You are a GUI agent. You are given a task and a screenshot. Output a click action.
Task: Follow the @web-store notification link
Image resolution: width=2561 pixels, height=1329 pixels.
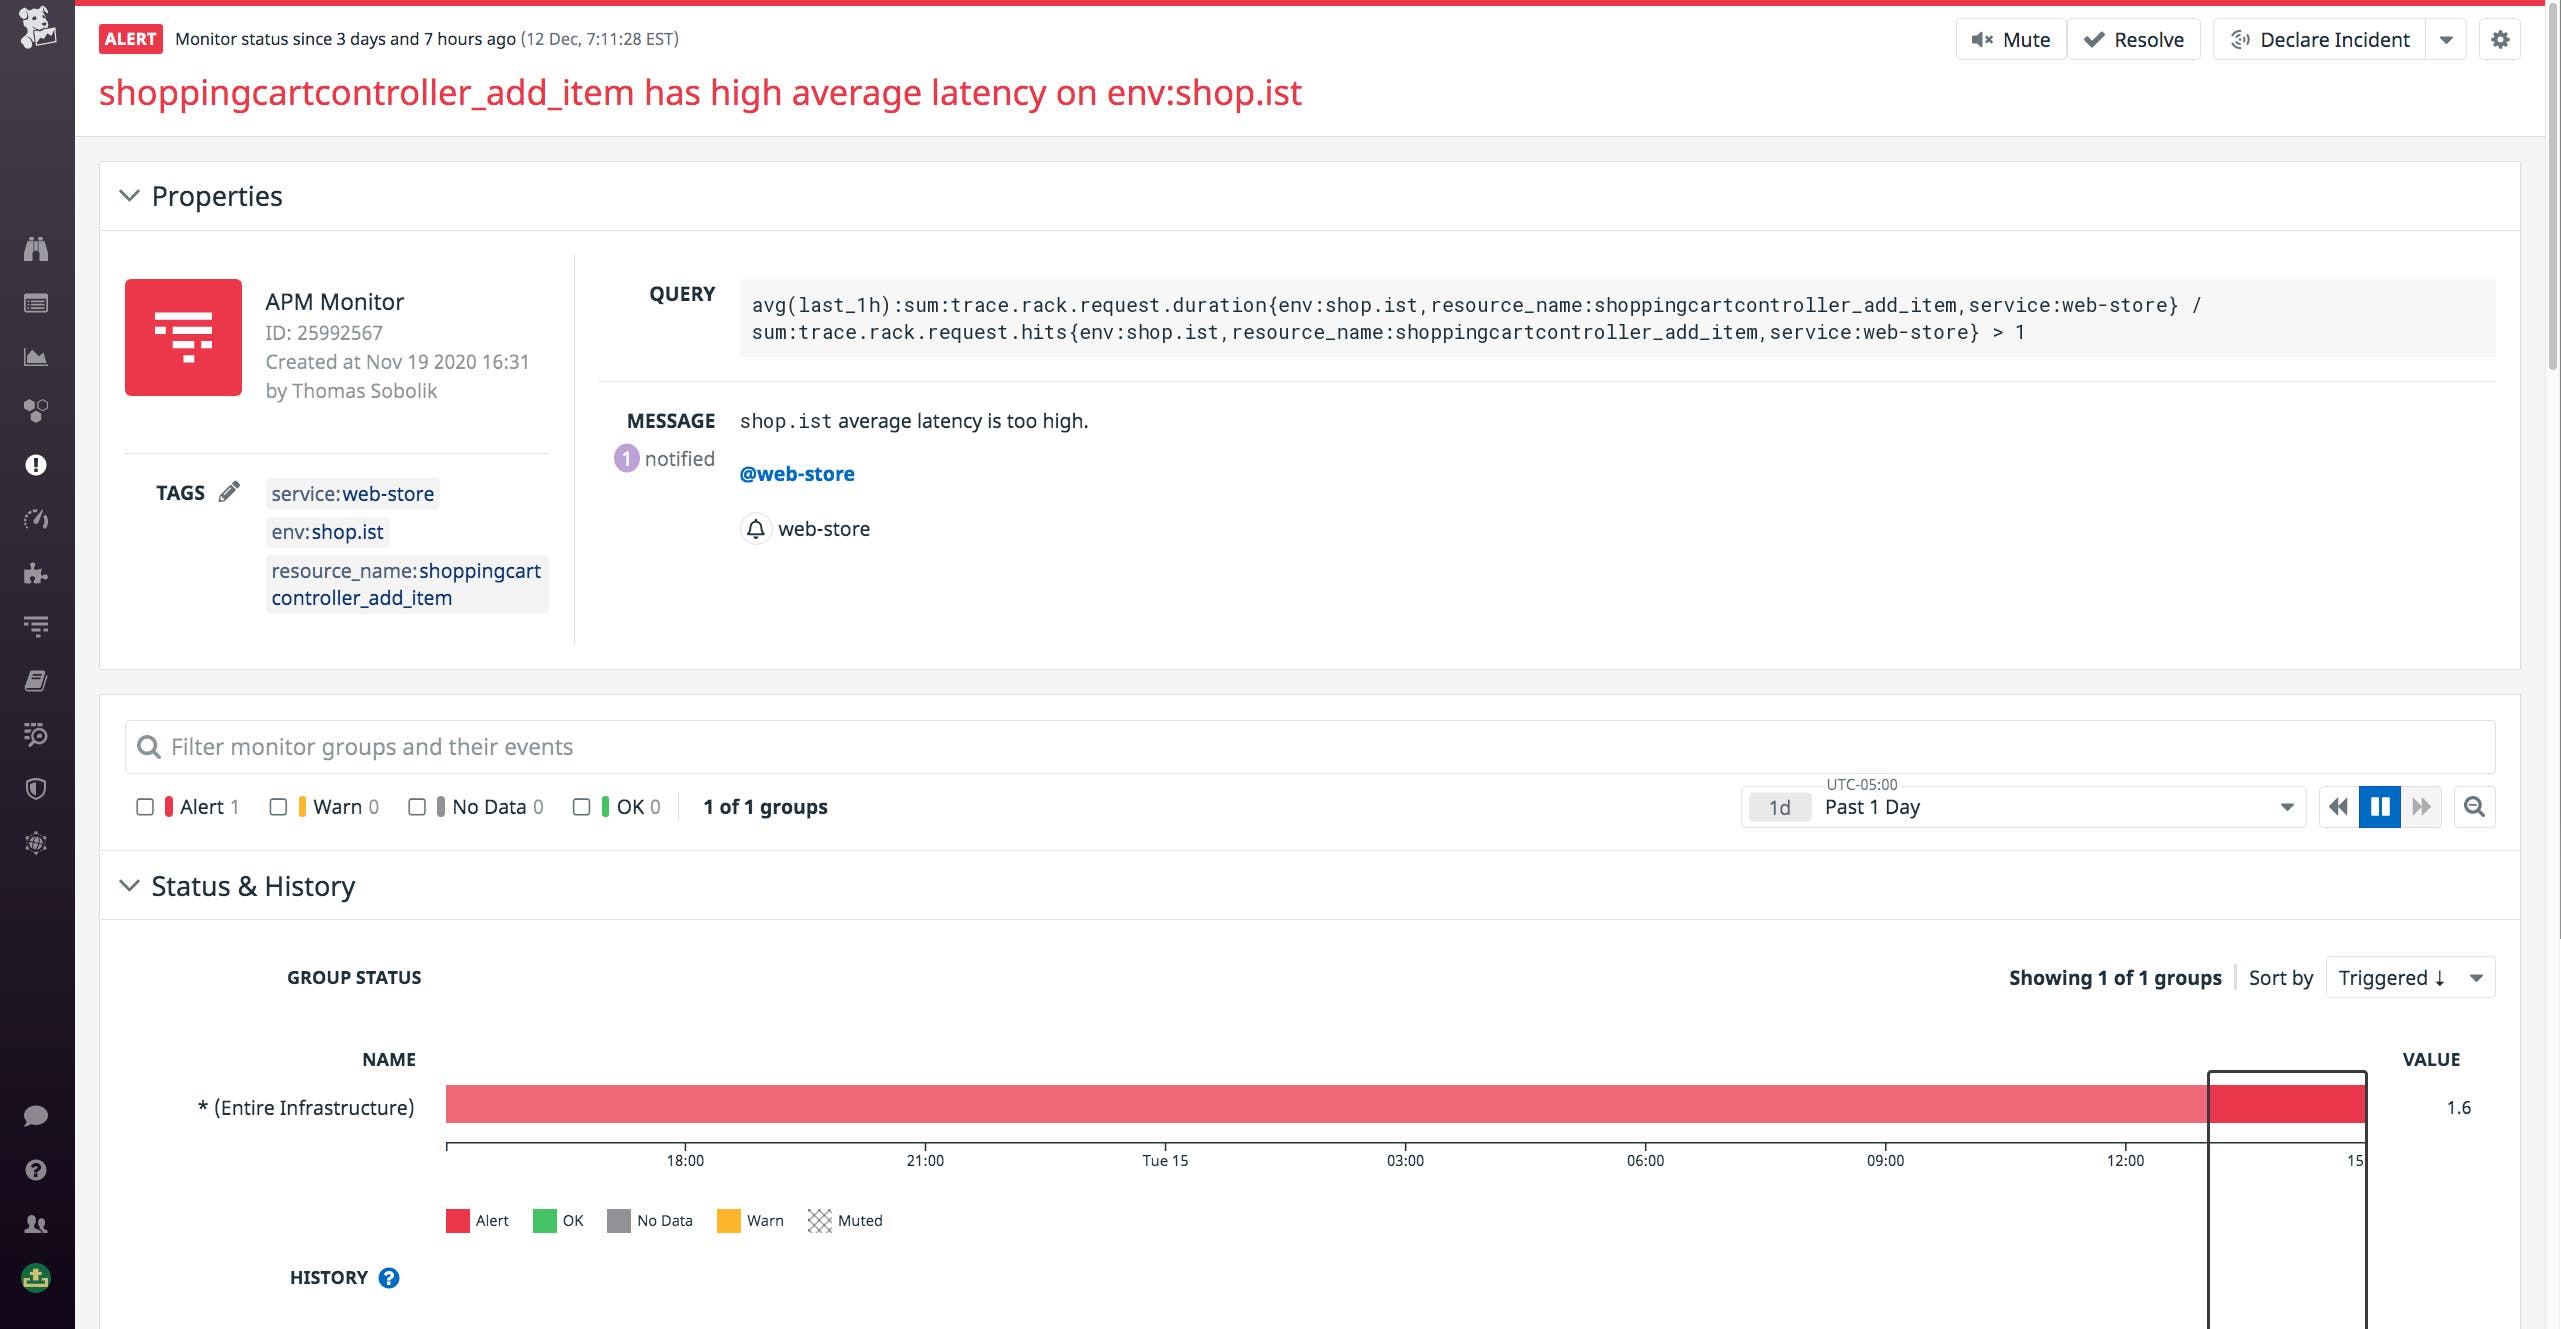tap(797, 473)
